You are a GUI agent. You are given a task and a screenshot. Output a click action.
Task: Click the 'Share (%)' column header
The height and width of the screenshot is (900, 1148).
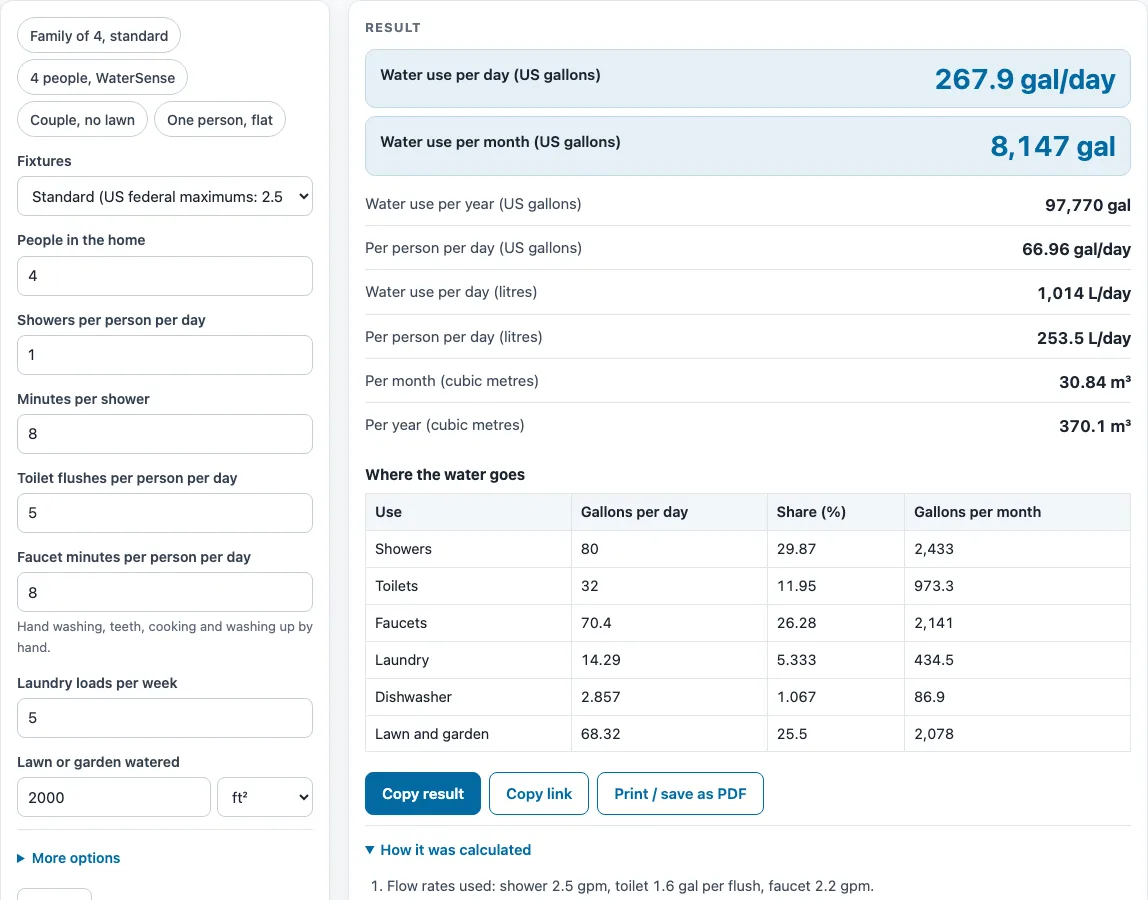click(x=811, y=512)
